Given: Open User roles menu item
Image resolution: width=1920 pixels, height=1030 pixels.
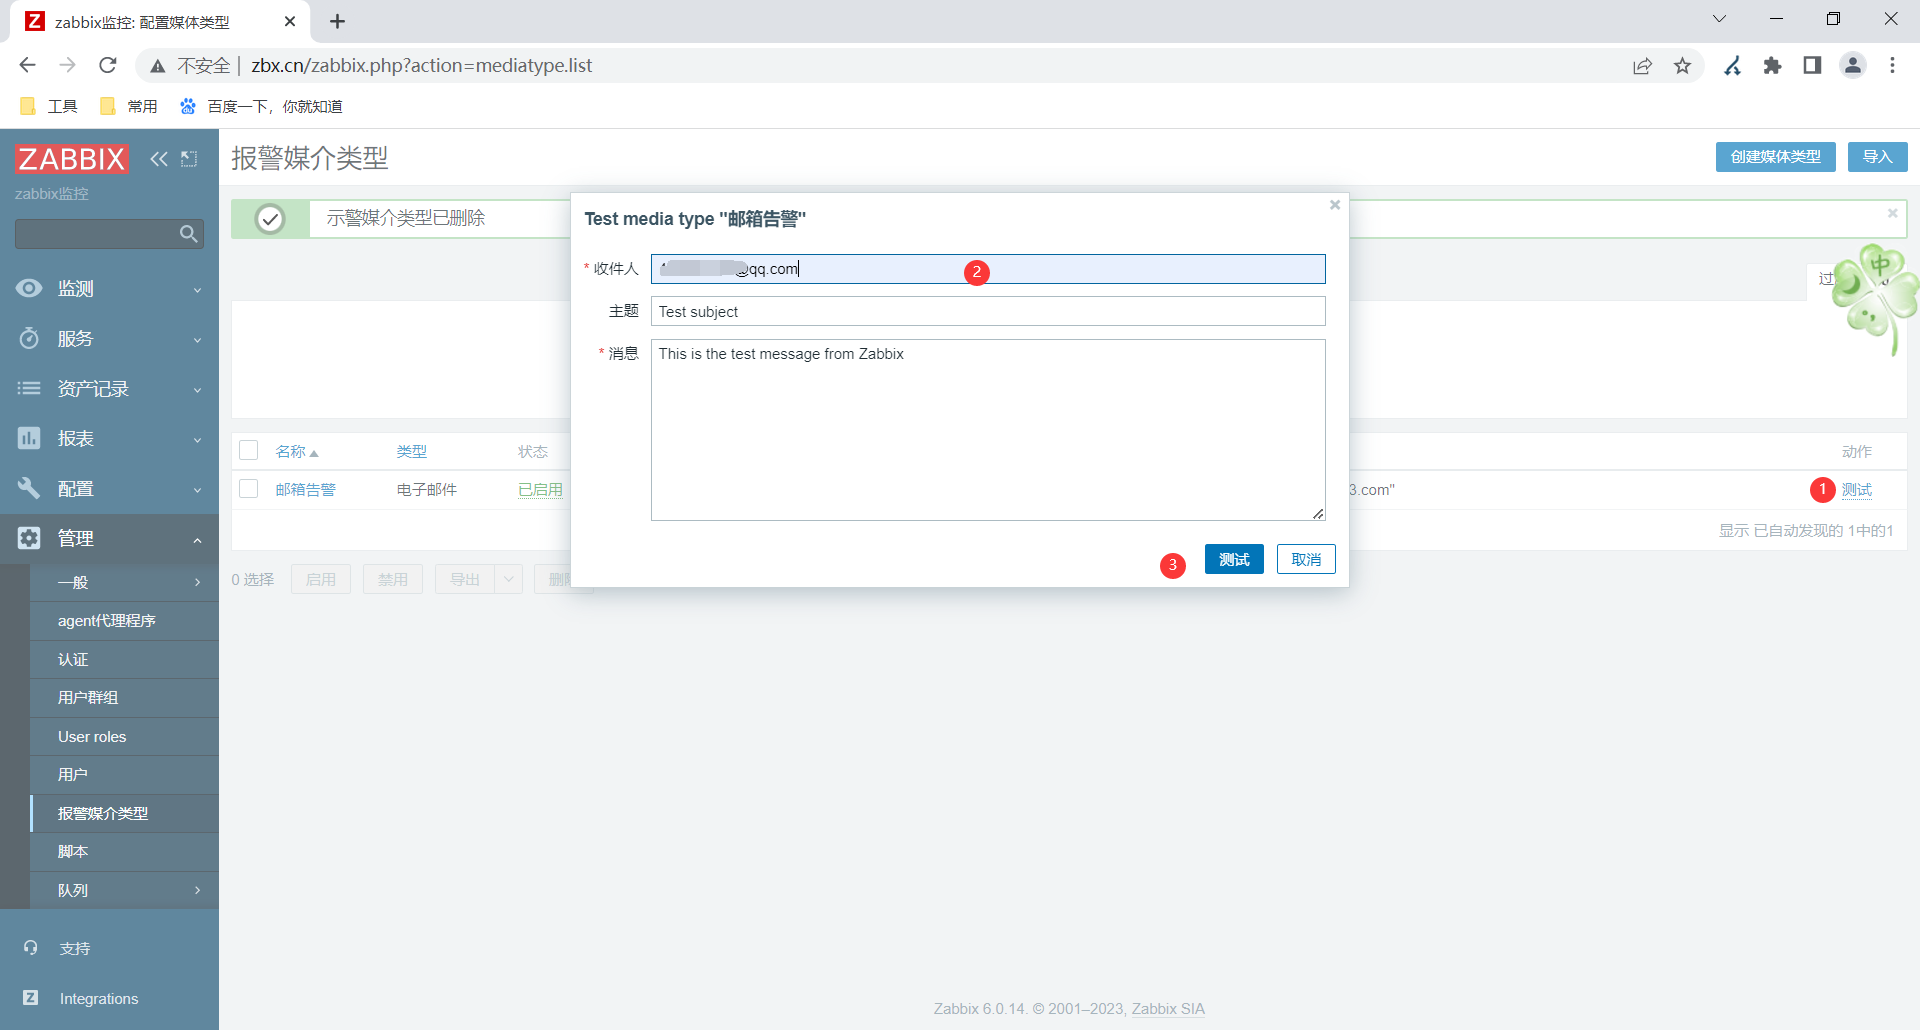Looking at the screenshot, I should click(x=124, y=737).
